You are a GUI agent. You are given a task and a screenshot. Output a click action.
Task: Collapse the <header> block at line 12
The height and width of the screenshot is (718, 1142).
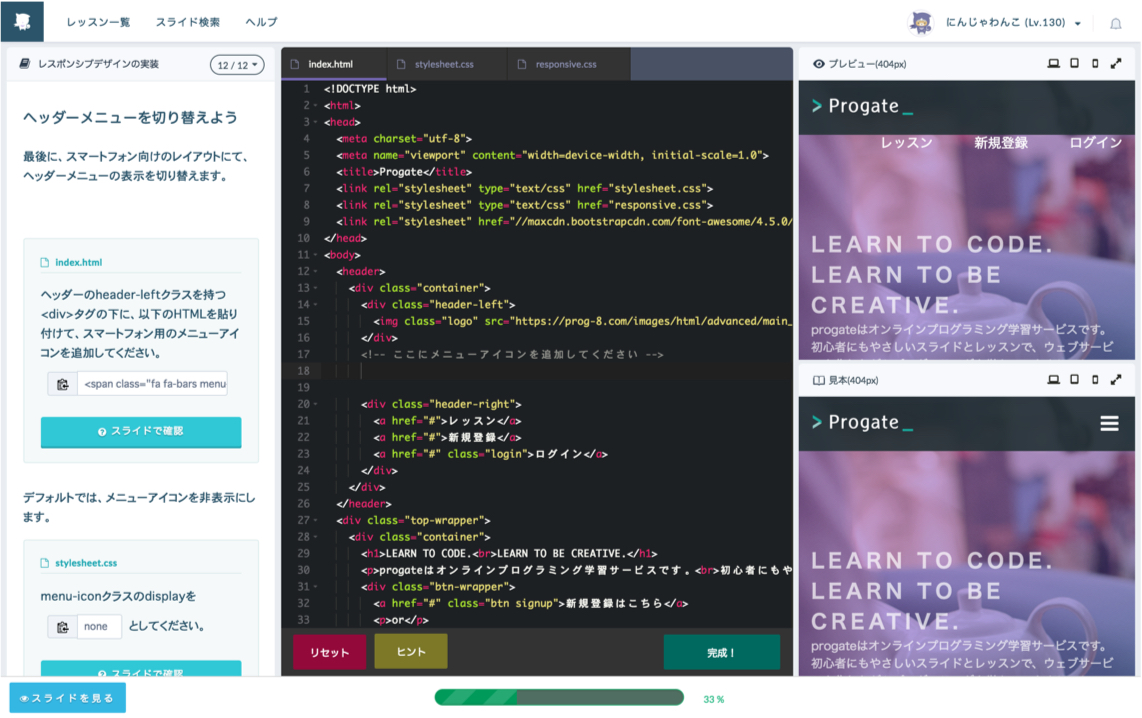[x=316, y=272]
